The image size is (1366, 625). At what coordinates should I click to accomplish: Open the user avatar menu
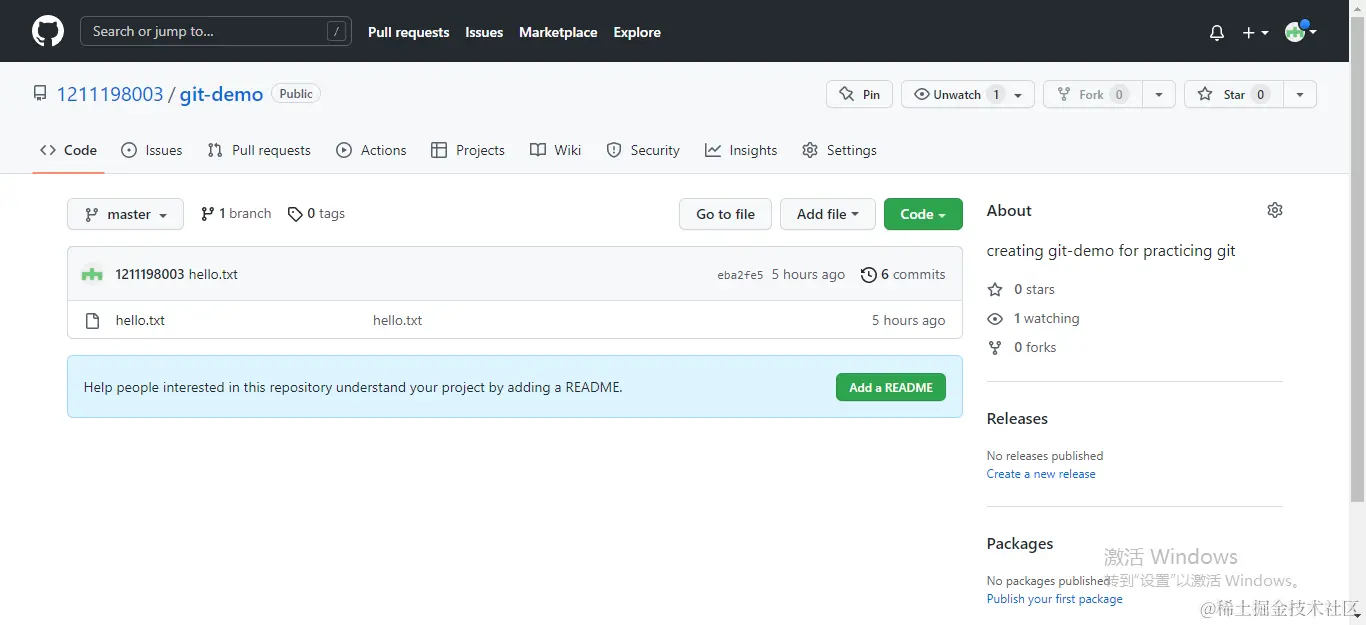tap(1300, 31)
